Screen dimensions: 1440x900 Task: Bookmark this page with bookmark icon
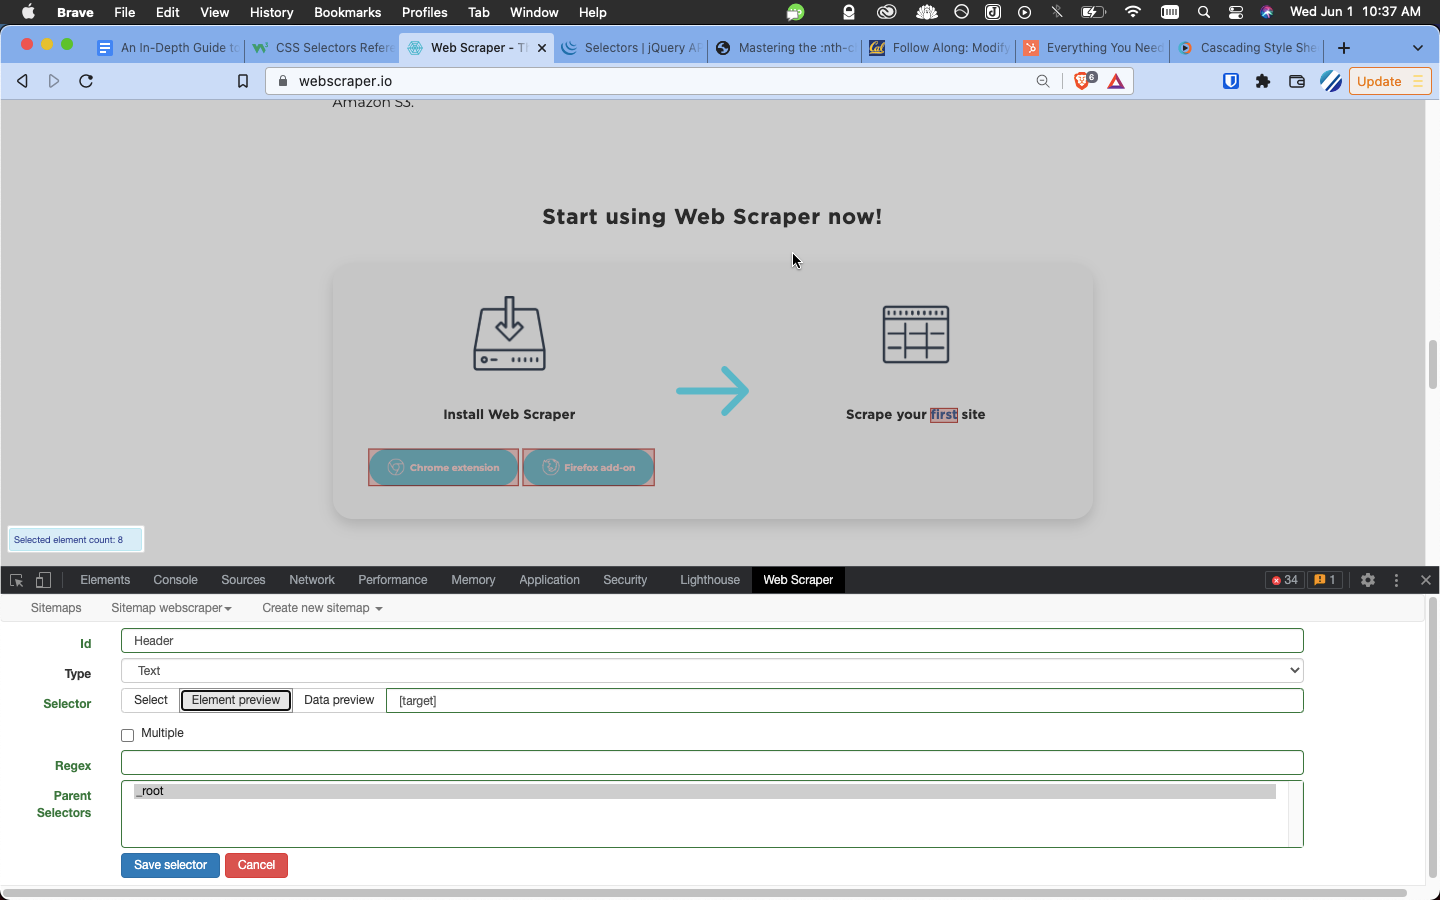coord(242,81)
